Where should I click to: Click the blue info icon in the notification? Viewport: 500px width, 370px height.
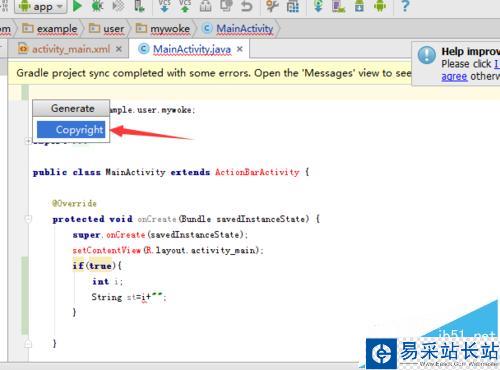click(427, 55)
